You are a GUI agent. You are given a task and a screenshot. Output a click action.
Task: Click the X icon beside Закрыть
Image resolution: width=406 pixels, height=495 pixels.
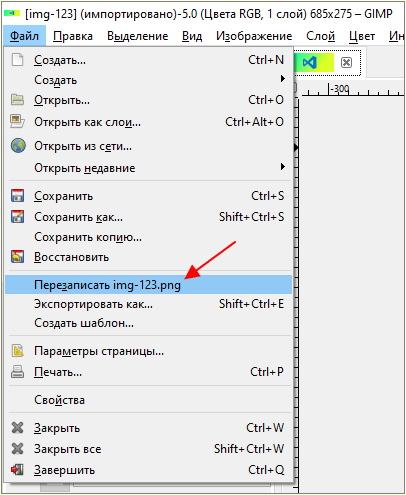point(17,427)
